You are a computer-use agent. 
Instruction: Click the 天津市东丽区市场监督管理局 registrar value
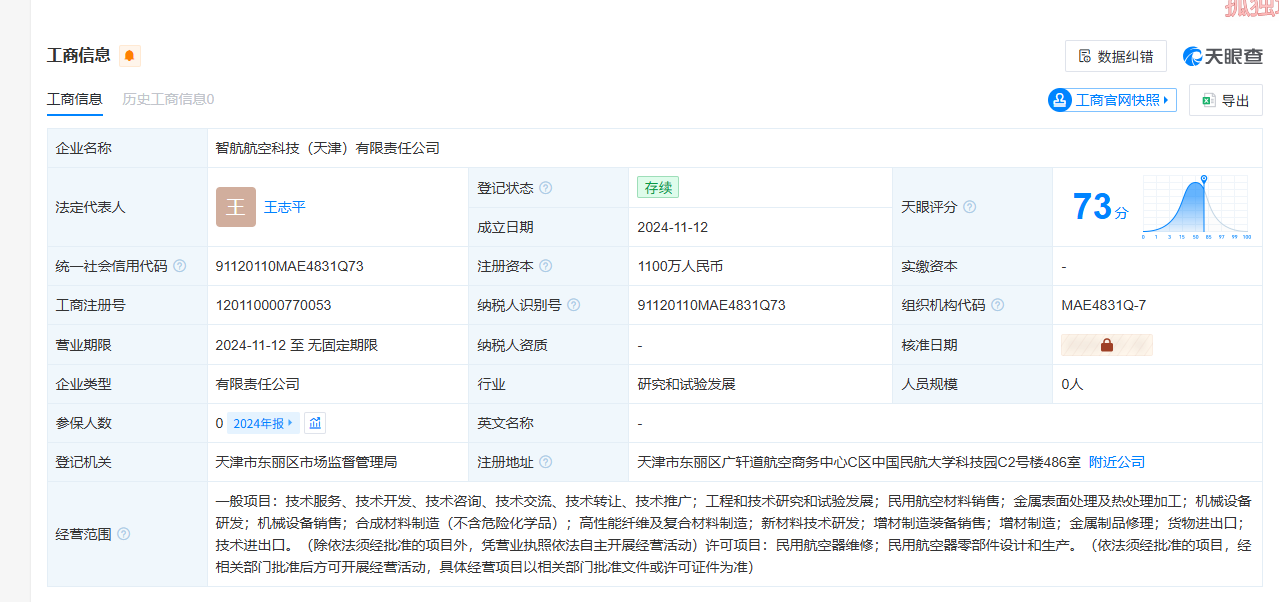[x=307, y=462]
